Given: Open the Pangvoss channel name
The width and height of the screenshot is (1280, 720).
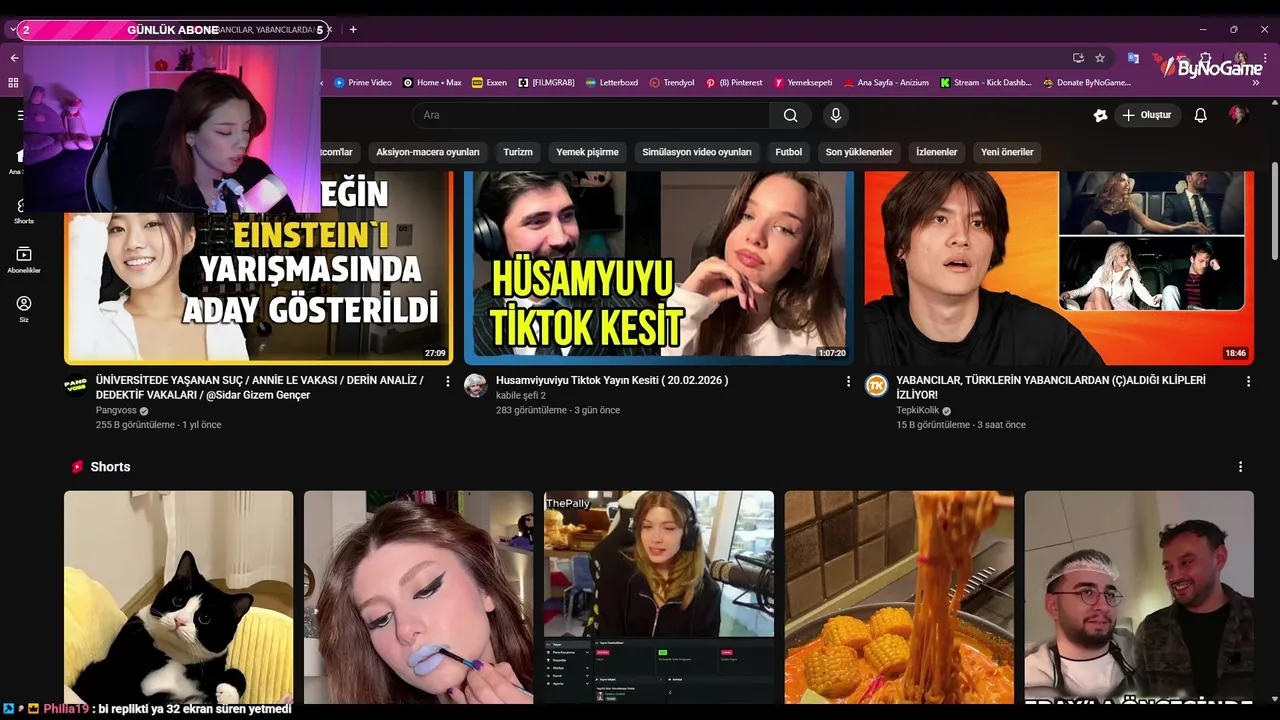Looking at the screenshot, I should pos(116,411).
